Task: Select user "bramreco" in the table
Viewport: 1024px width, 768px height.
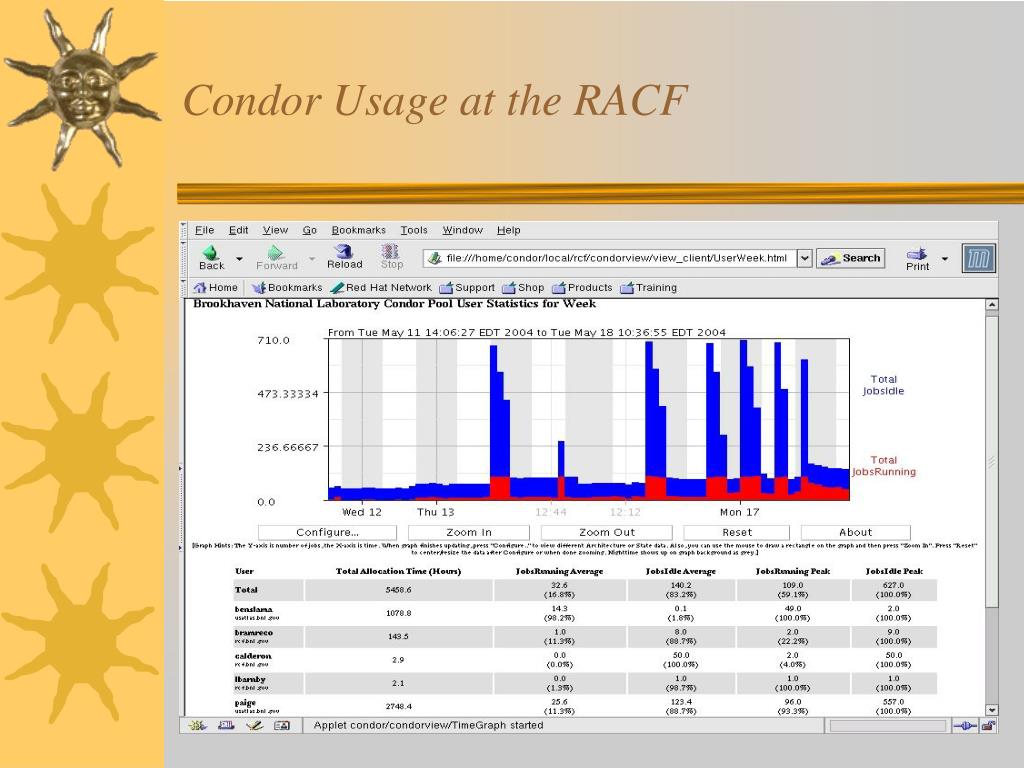Action: [x=253, y=633]
